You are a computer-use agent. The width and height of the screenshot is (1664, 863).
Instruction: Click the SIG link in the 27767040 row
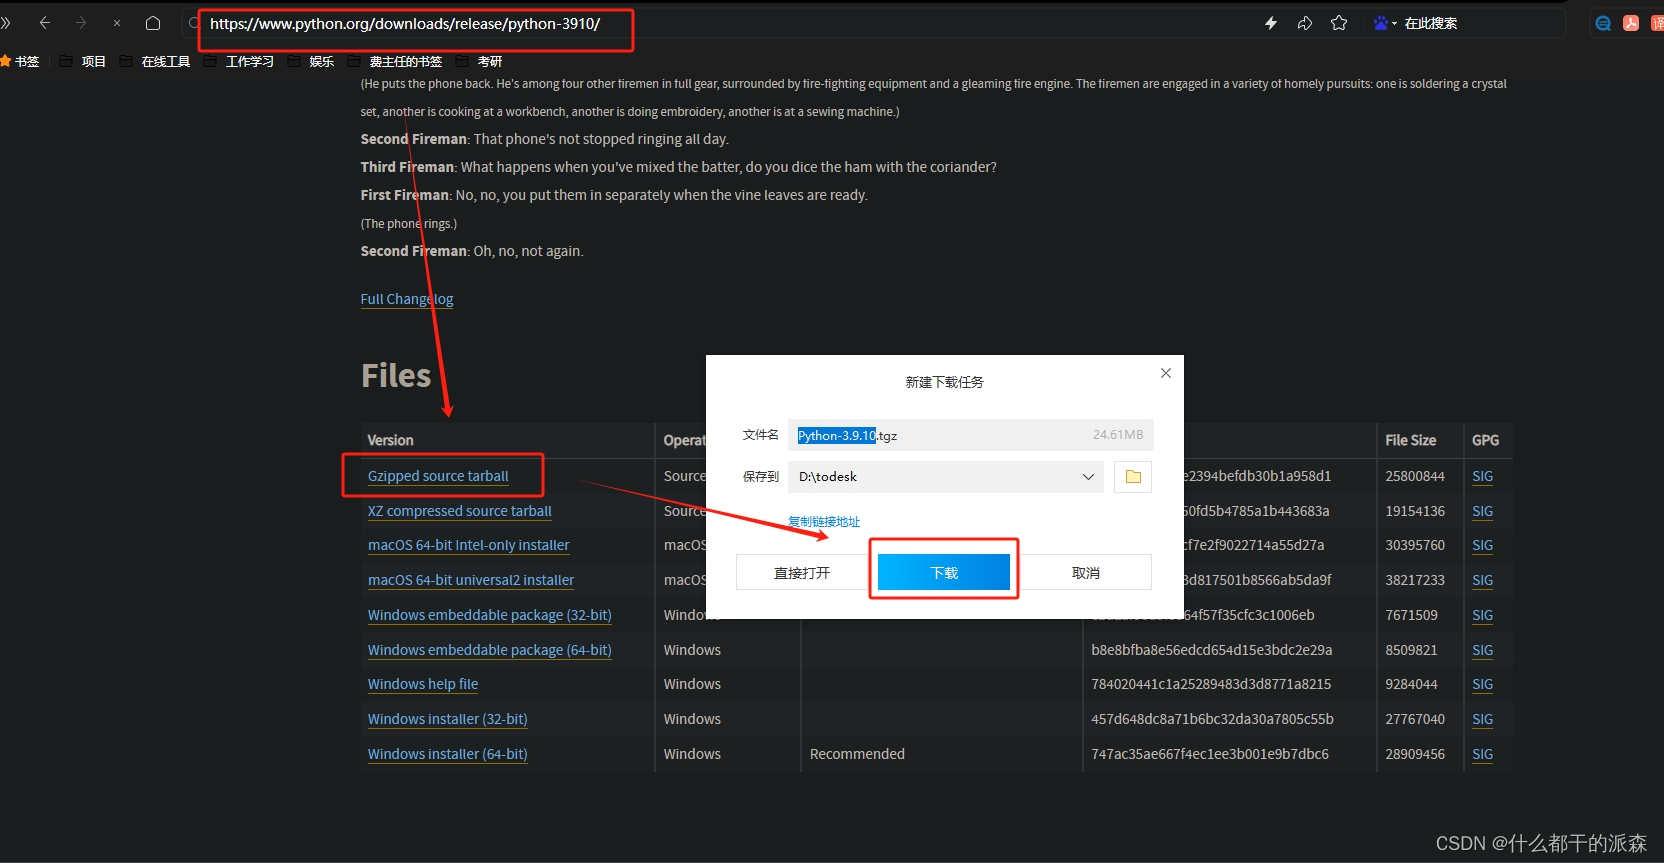coord(1483,719)
